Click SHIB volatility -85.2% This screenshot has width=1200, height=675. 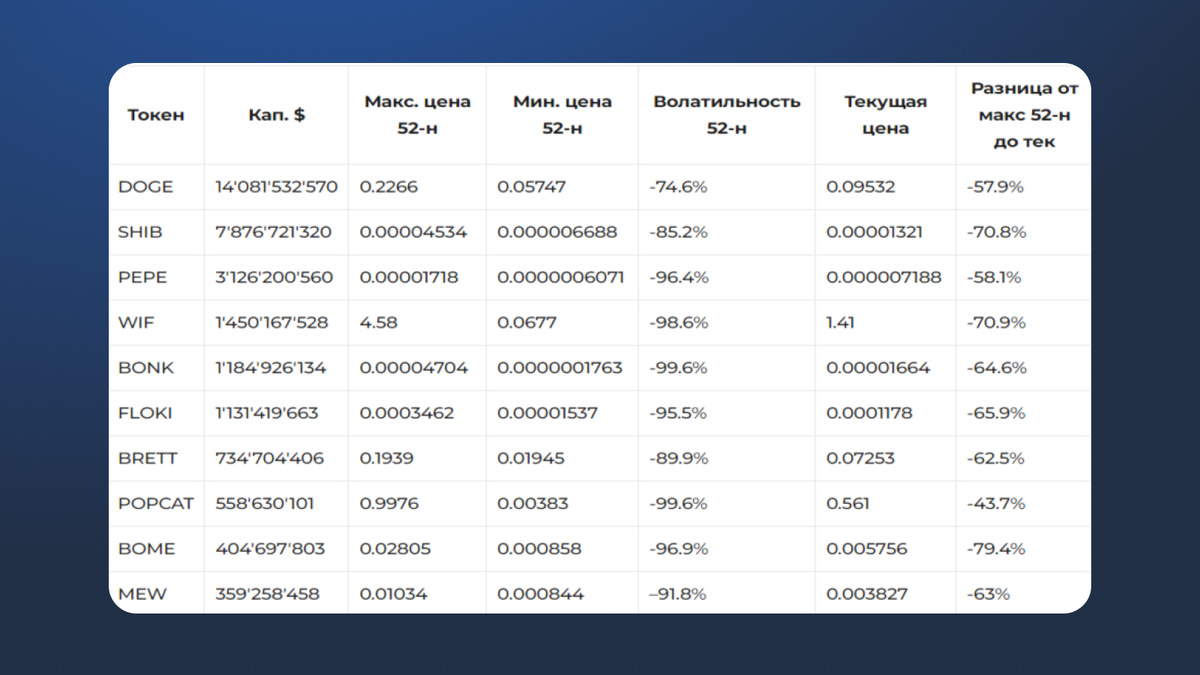point(677,232)
